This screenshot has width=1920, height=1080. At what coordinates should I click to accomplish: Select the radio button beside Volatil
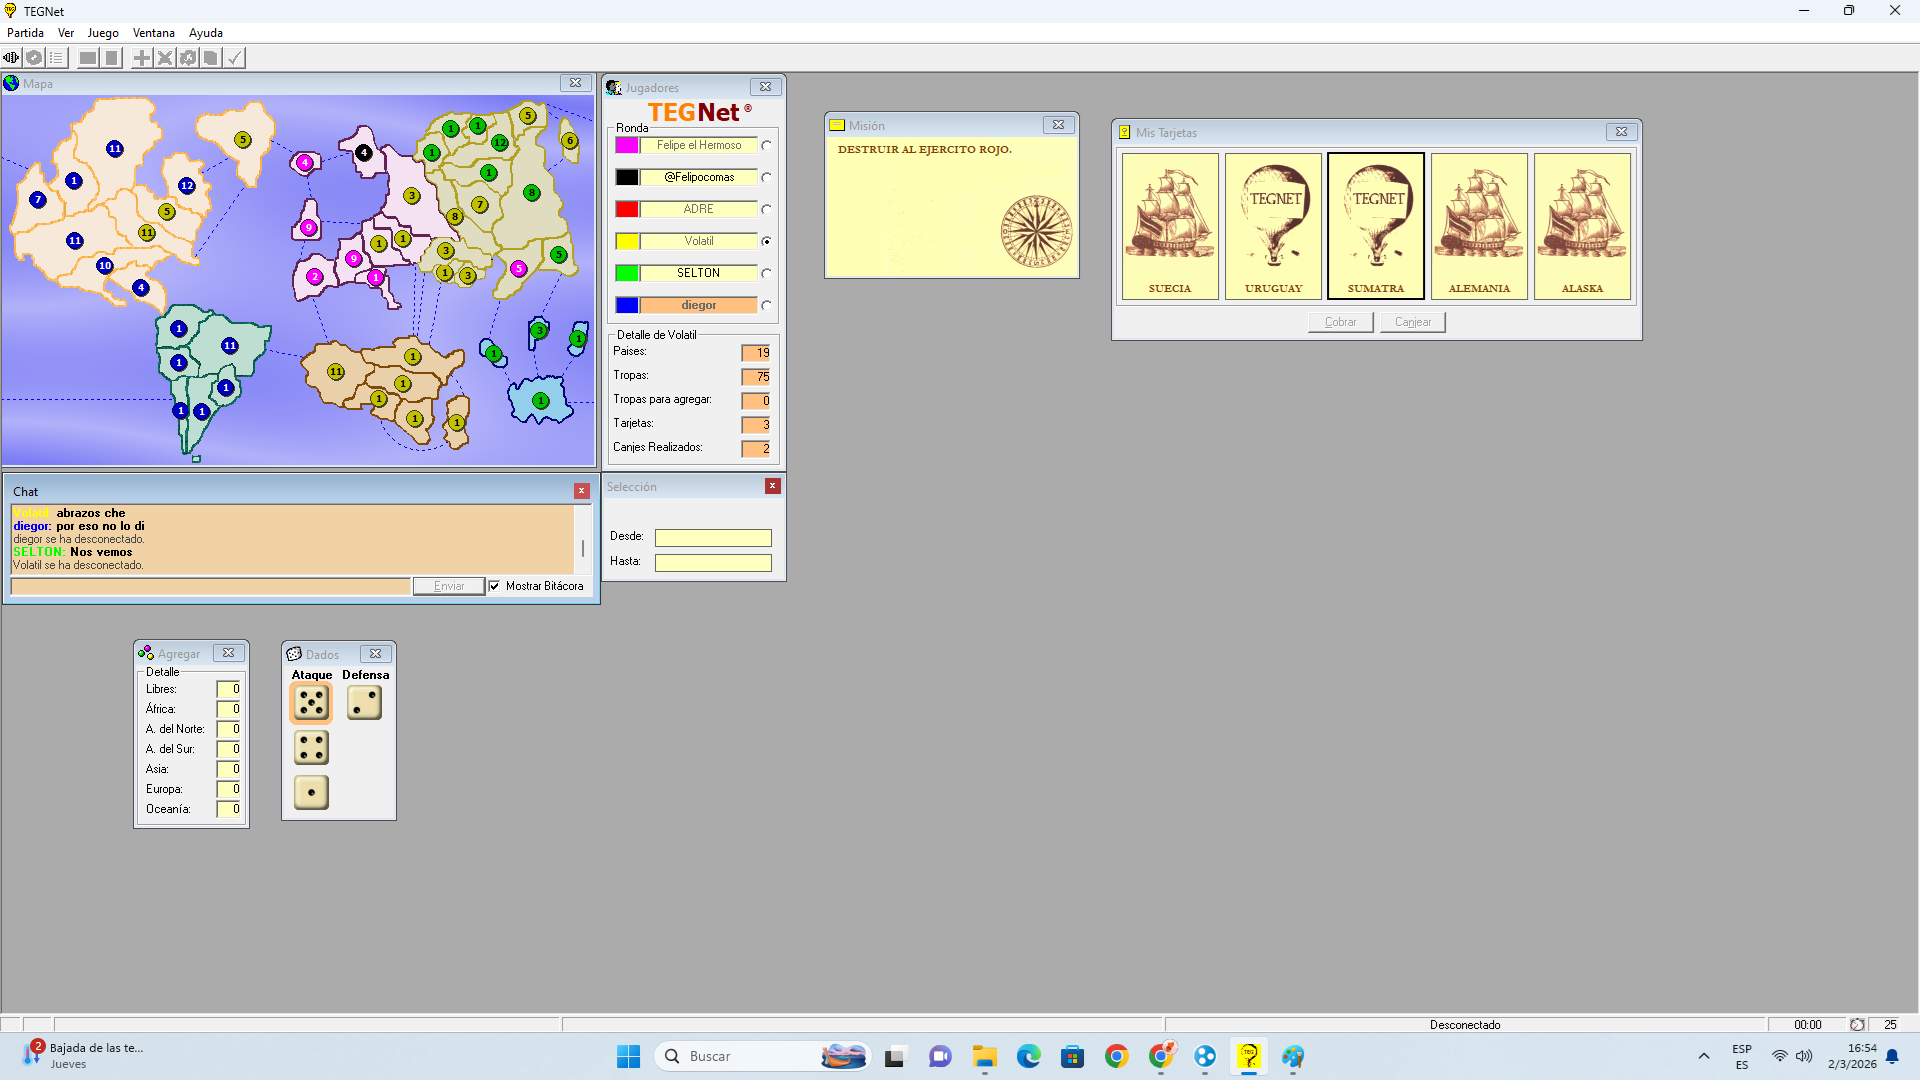(x=766, y=241)
